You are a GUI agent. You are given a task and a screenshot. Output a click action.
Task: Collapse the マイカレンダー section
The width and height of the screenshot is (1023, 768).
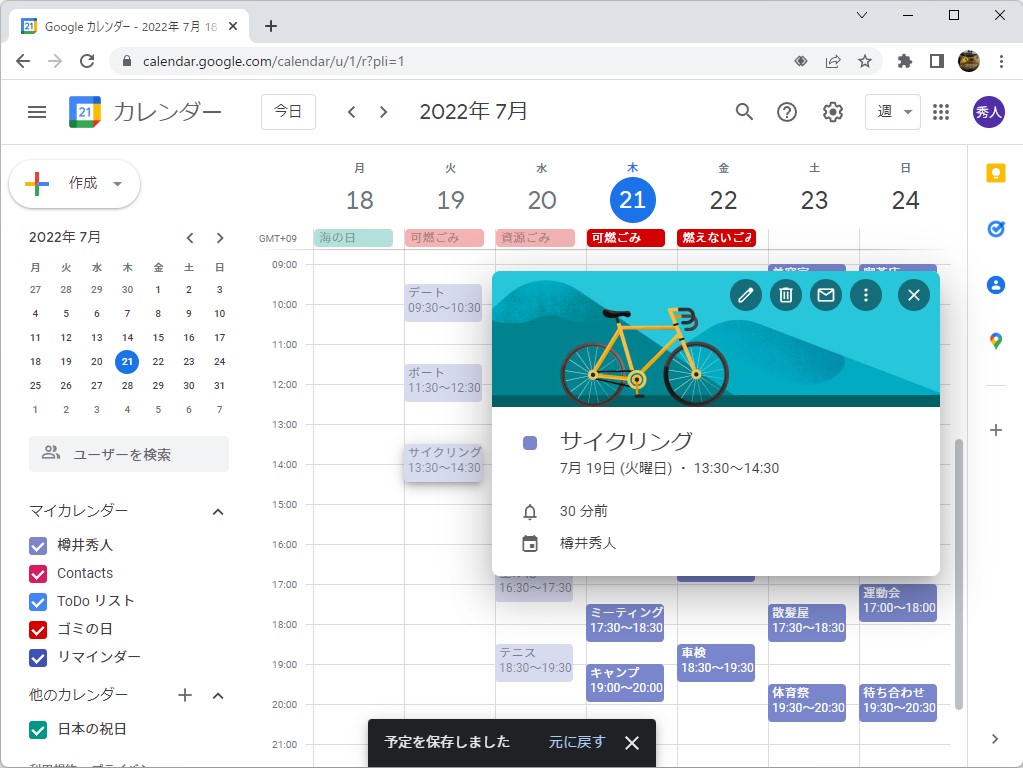(217, 511)
